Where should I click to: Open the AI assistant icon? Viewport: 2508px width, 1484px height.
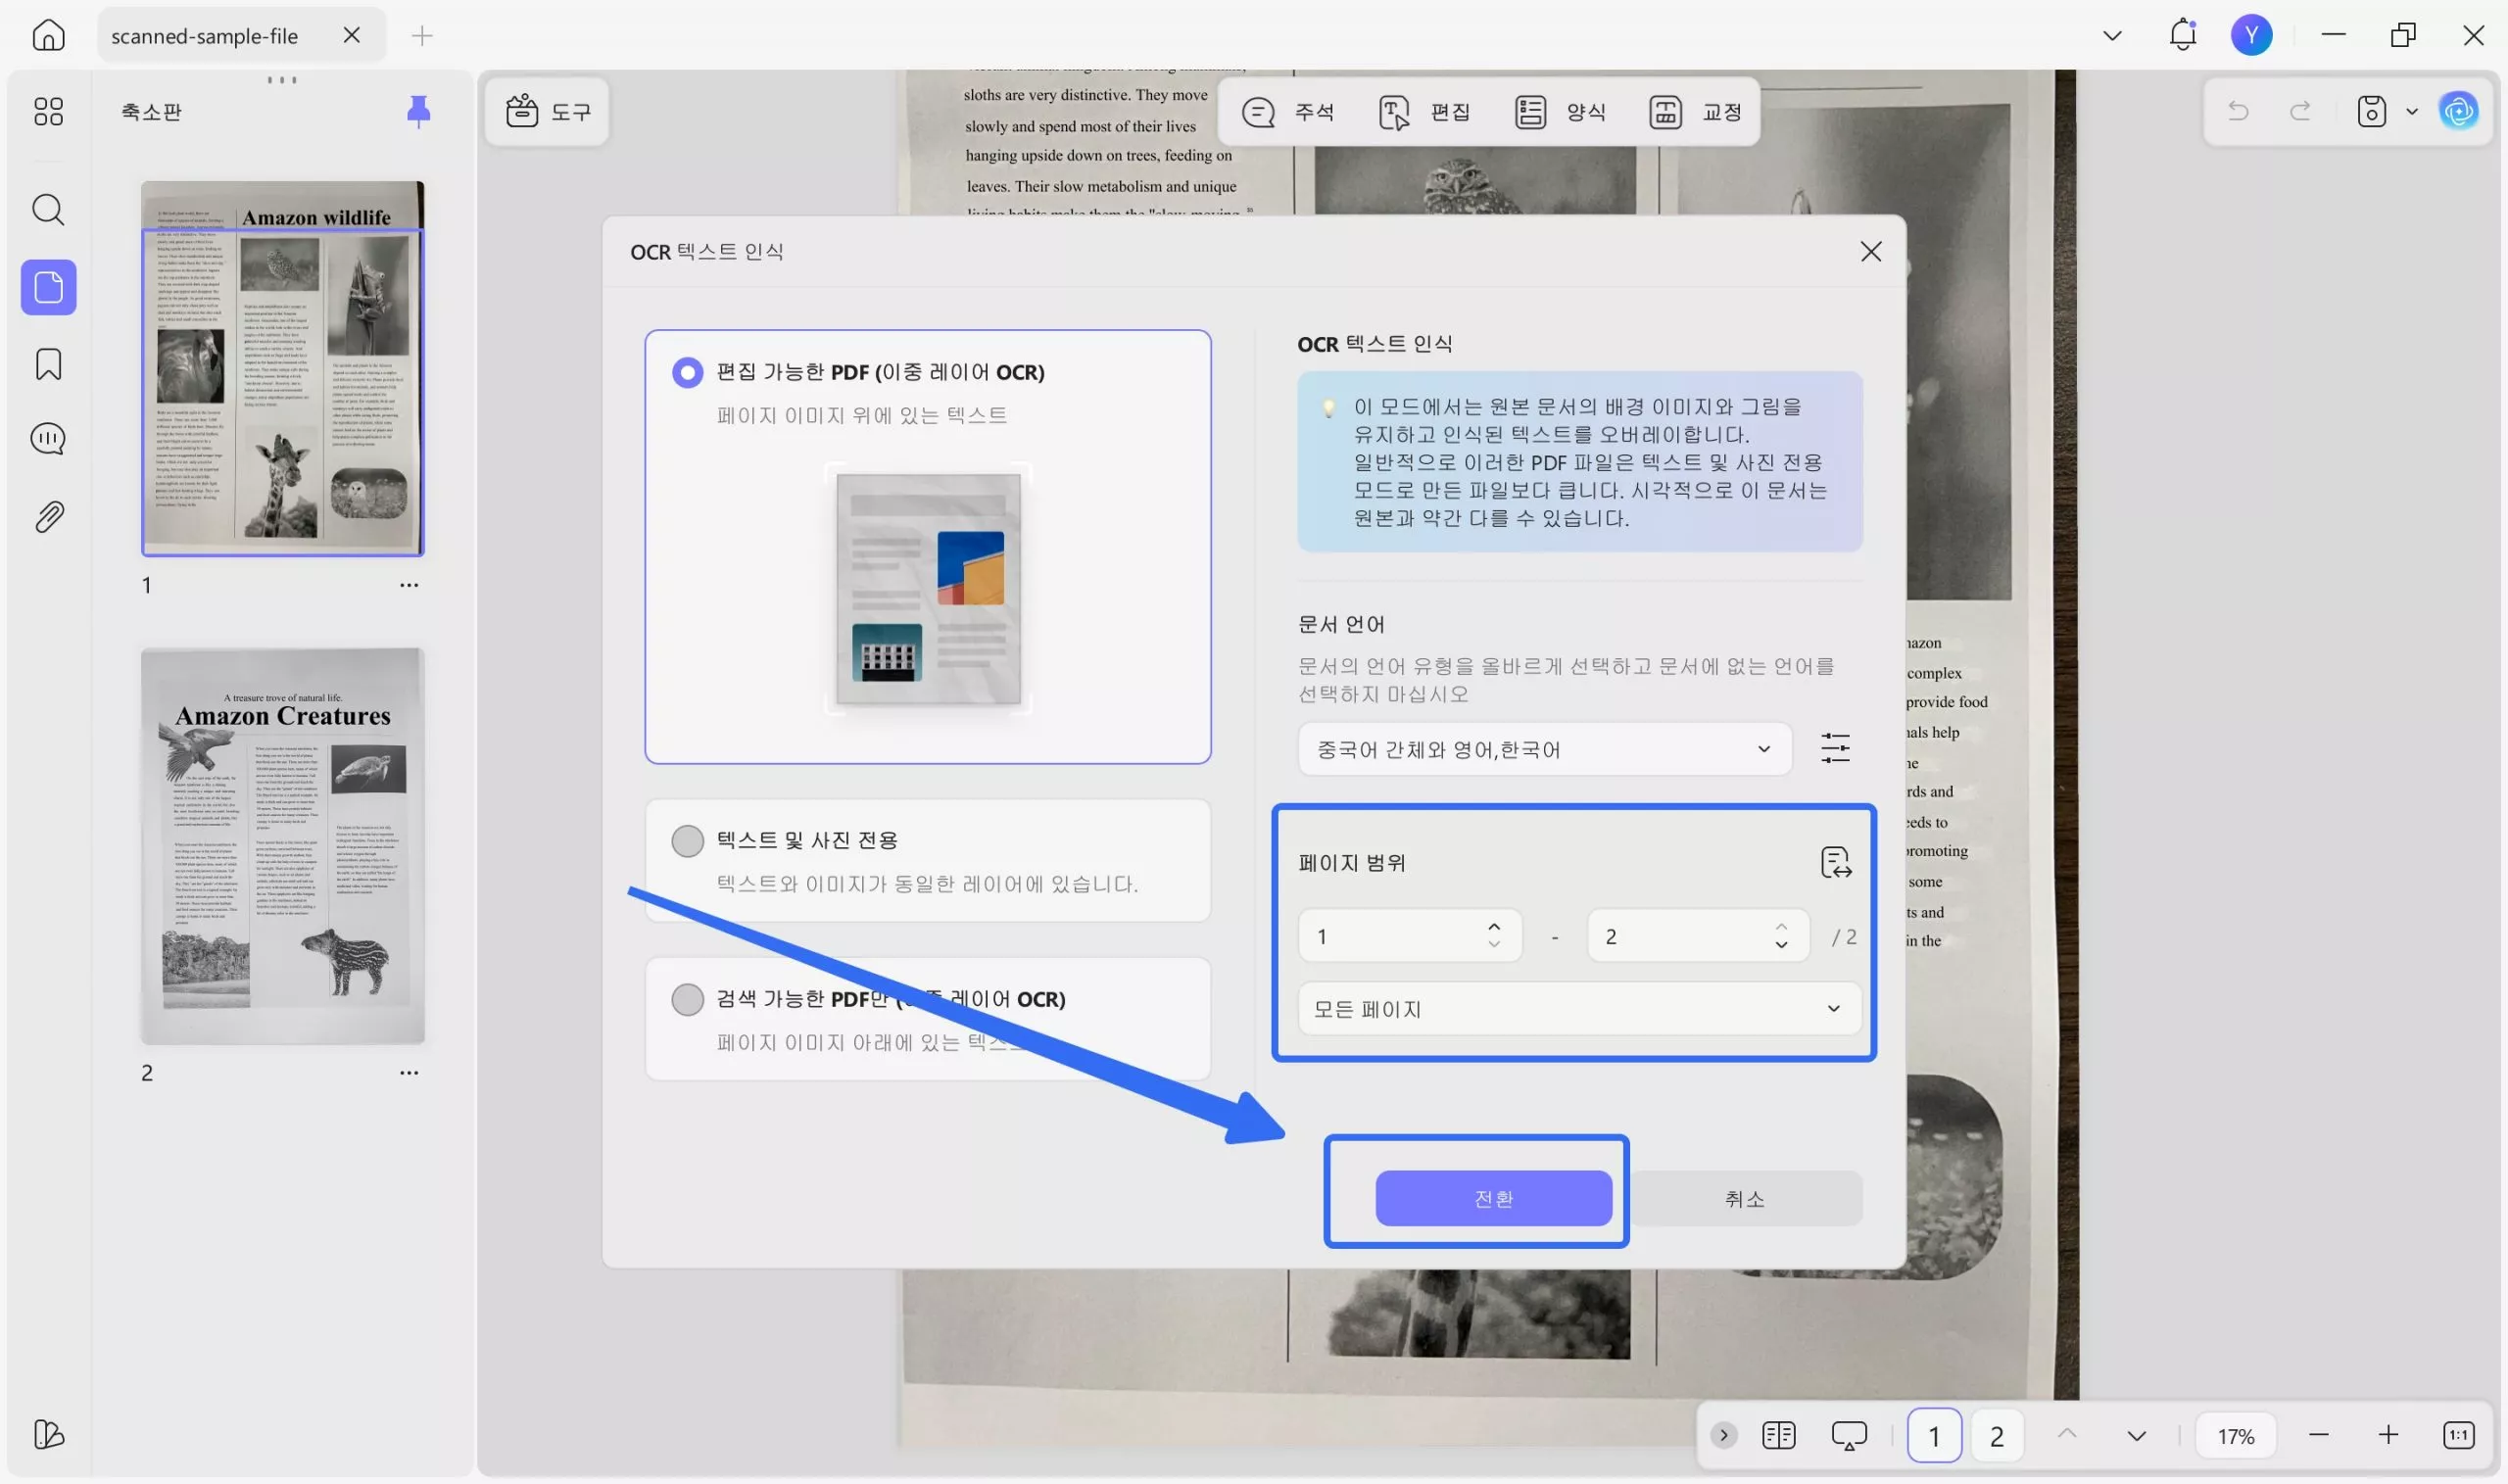2458,111
